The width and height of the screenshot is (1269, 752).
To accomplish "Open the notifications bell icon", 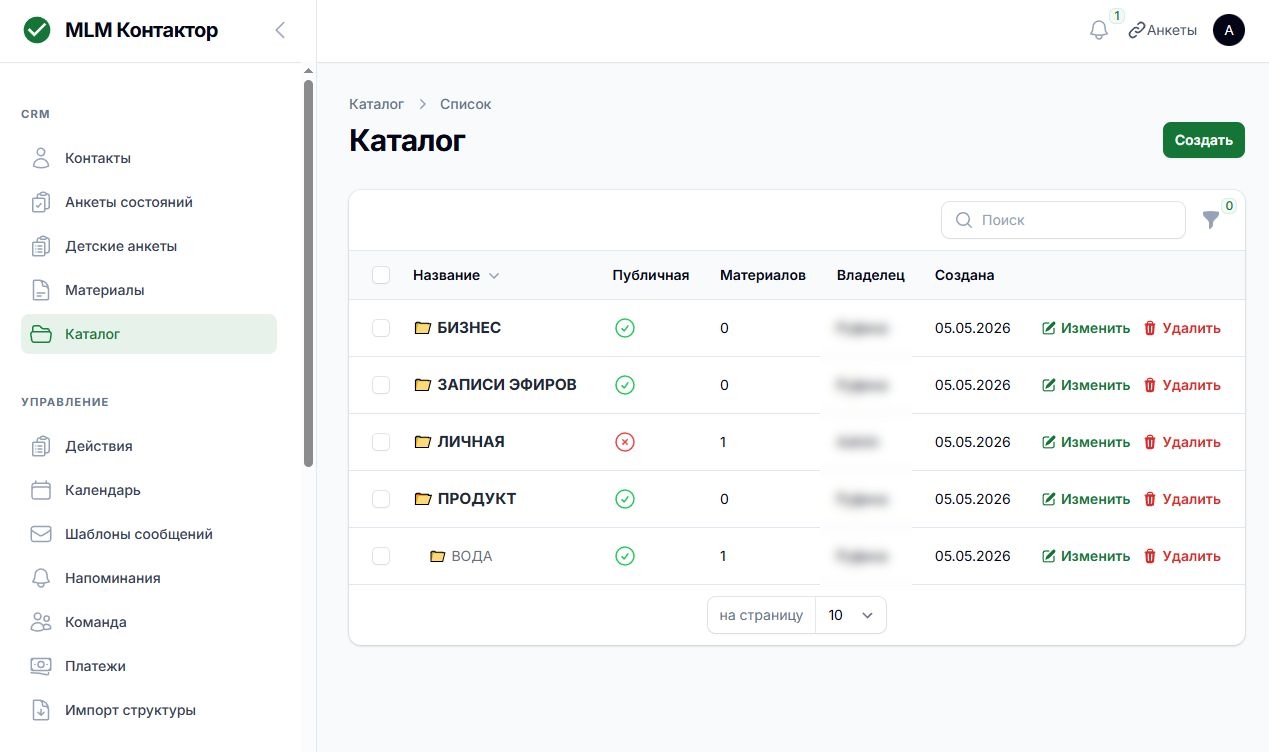I will [x=1099, y=30].
